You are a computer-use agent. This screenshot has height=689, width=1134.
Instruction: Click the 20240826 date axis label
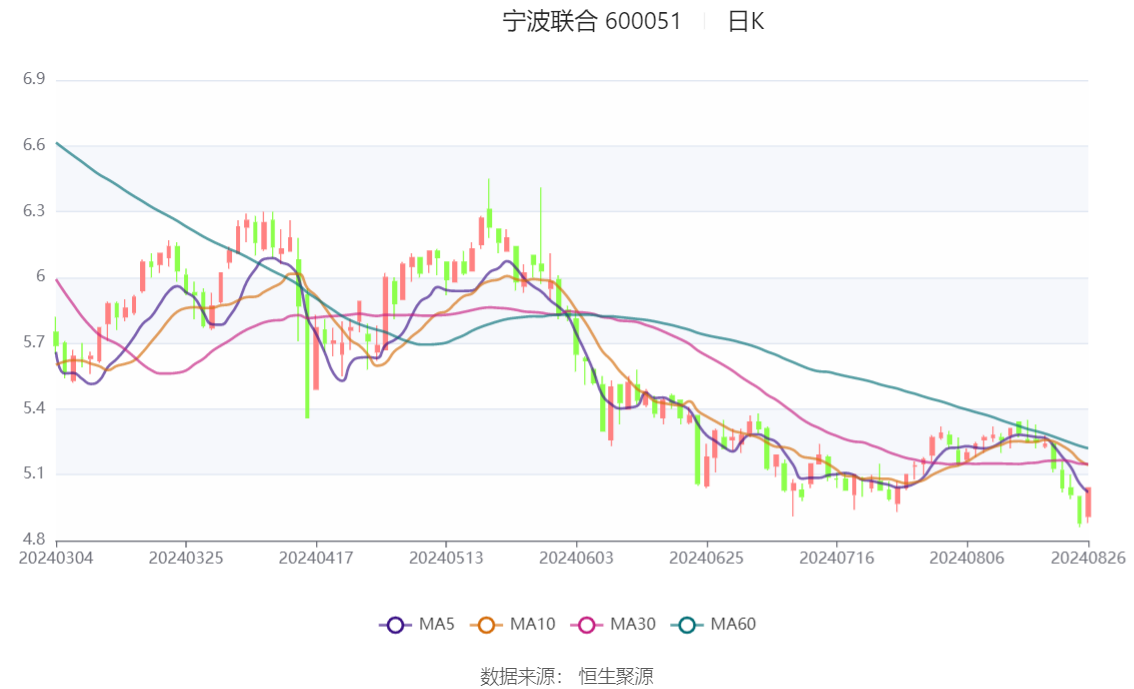[1088, 558]
